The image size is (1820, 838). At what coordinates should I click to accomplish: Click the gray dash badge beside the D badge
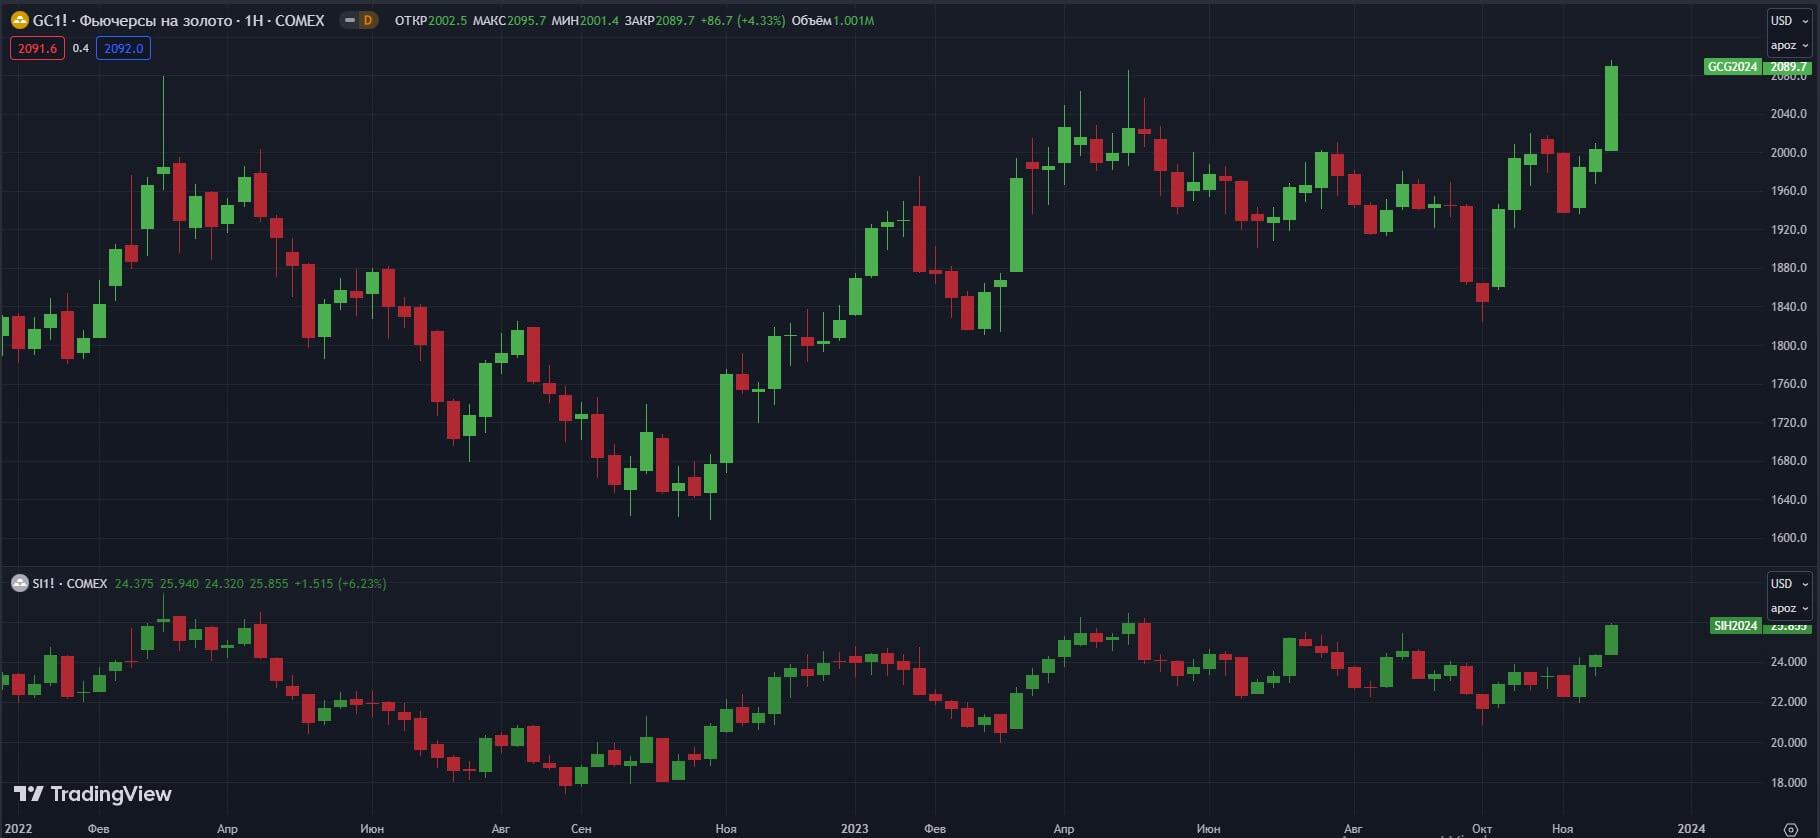[x=350, y=20]
